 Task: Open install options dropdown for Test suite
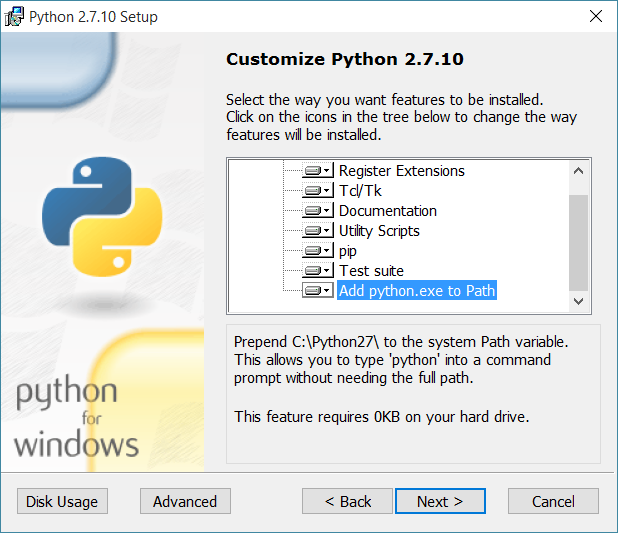coord(318,271)
